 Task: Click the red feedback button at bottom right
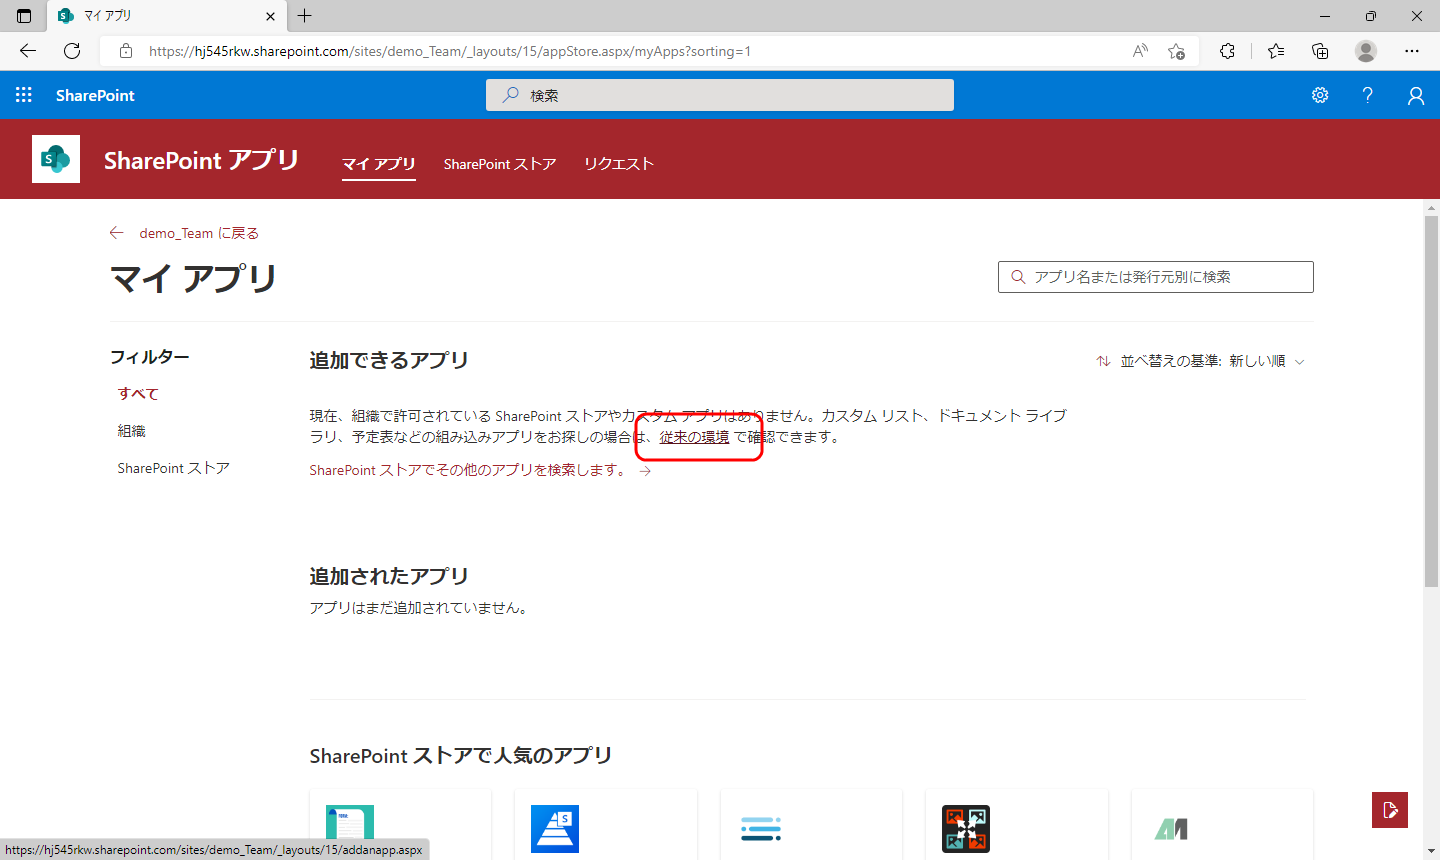click(x=1390, y=810)
